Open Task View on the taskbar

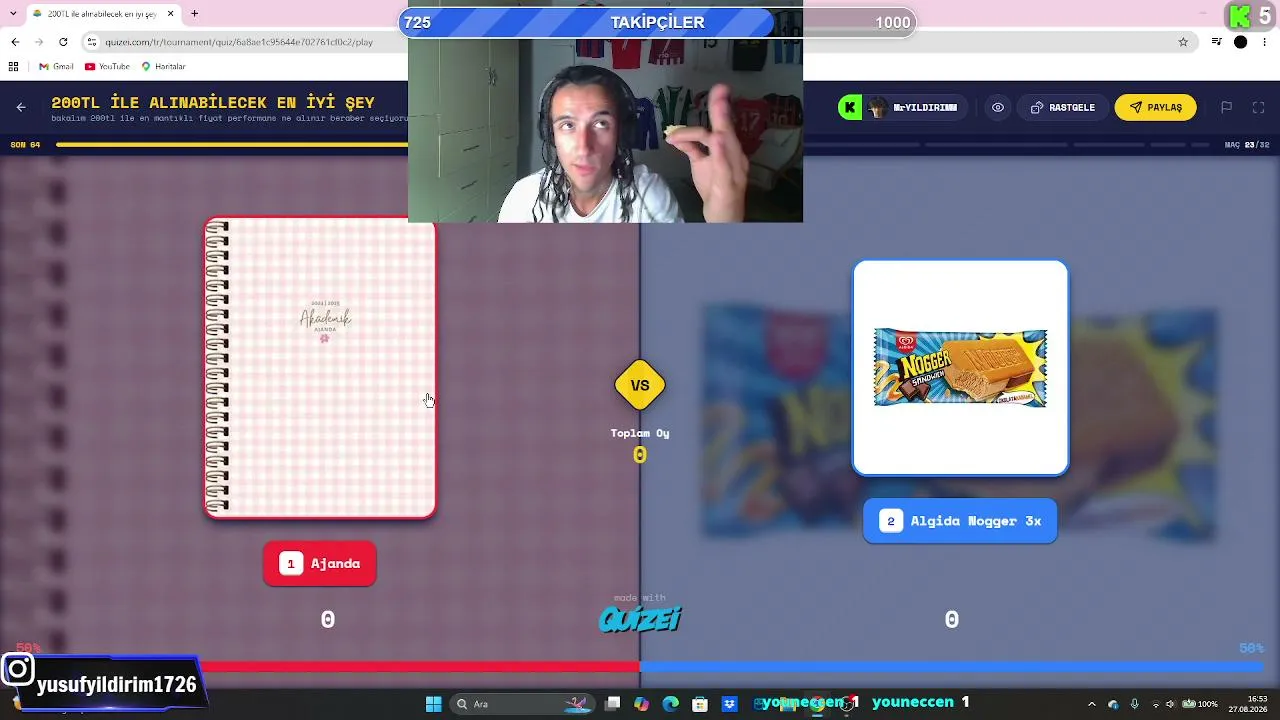pos(613,704)
